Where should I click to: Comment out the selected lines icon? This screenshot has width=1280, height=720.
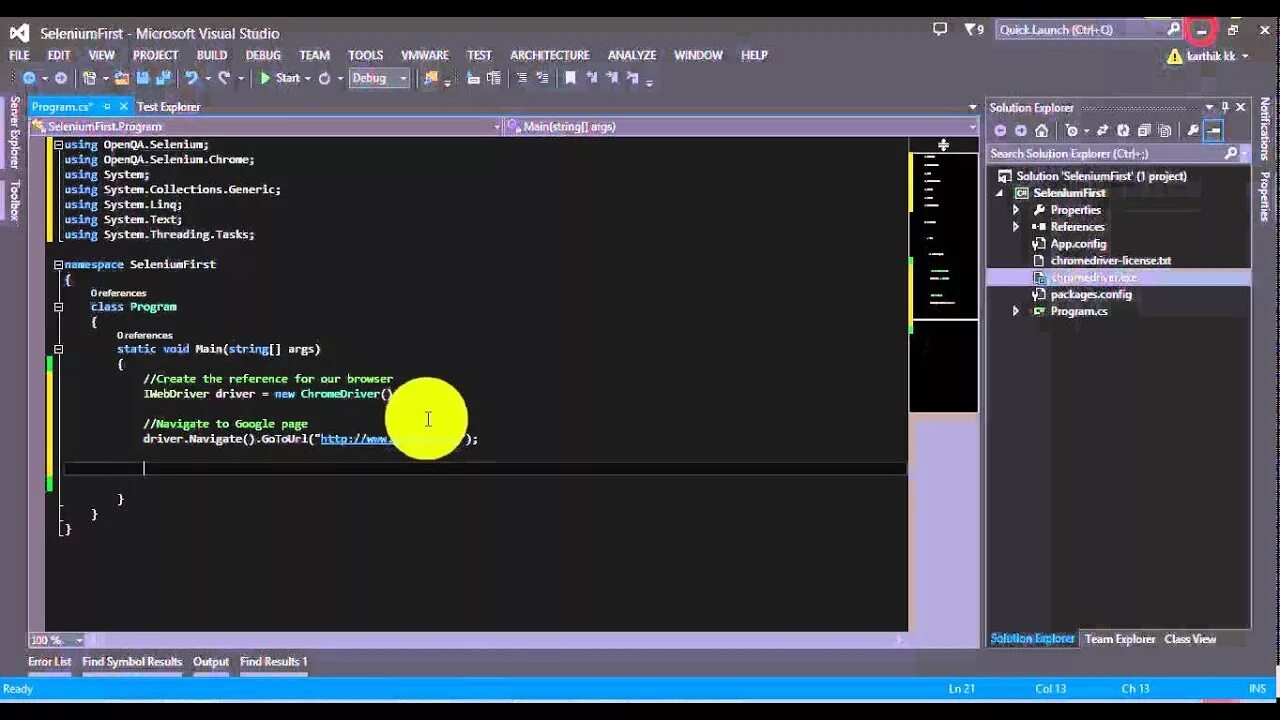(x=522, y=78)
